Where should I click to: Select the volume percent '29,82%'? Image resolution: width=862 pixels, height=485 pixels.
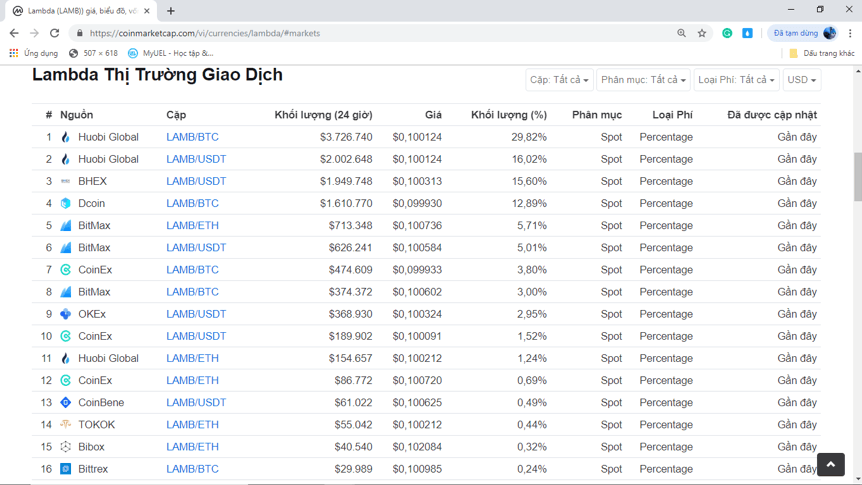pyautogui.click(x=529, y=137)
